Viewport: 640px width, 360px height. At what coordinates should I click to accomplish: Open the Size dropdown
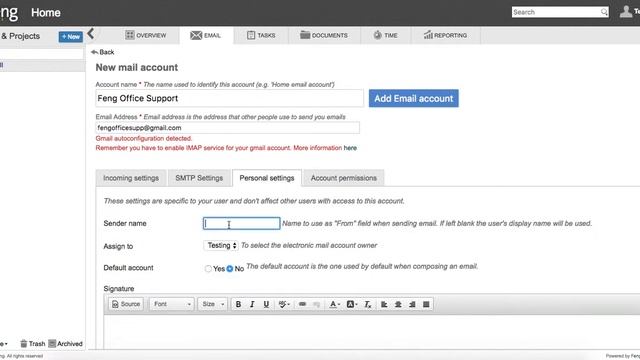pos(213,304)
